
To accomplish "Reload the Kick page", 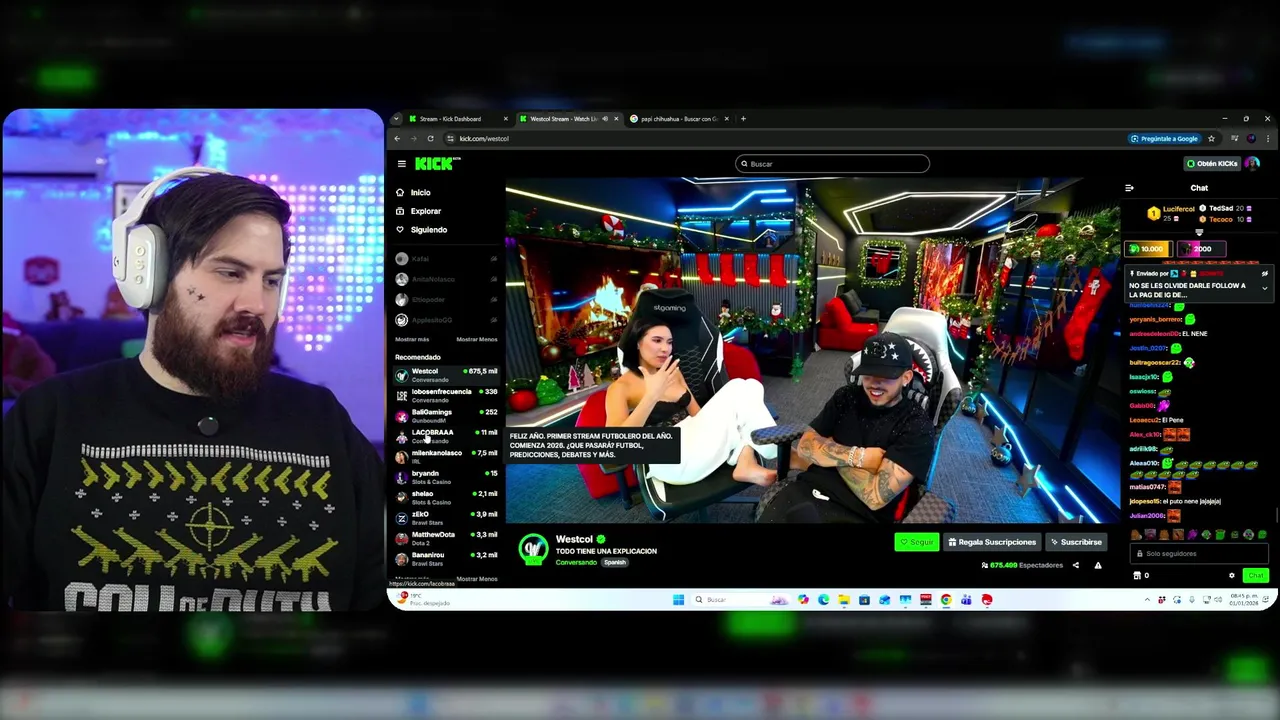I will click(431, 139).
